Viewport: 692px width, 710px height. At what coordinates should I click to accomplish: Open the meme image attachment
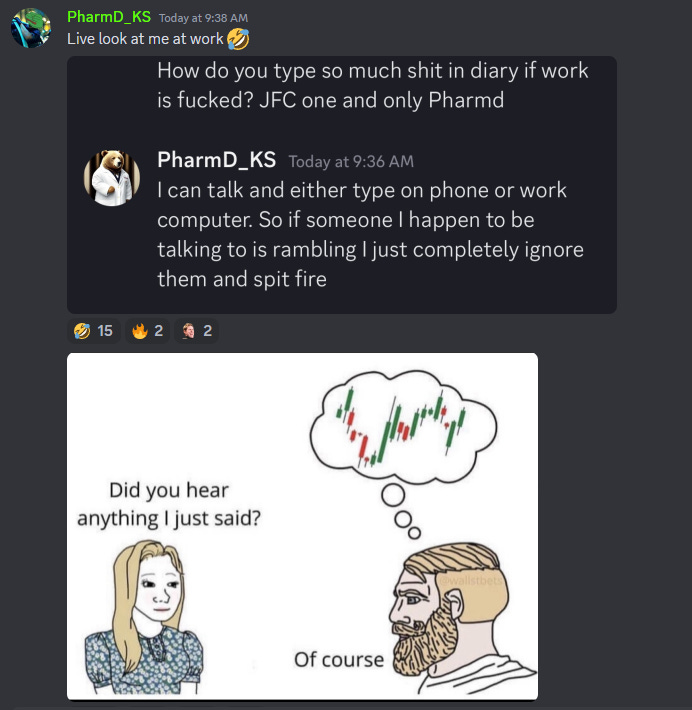pyautogui.click(x=303, y=526)
